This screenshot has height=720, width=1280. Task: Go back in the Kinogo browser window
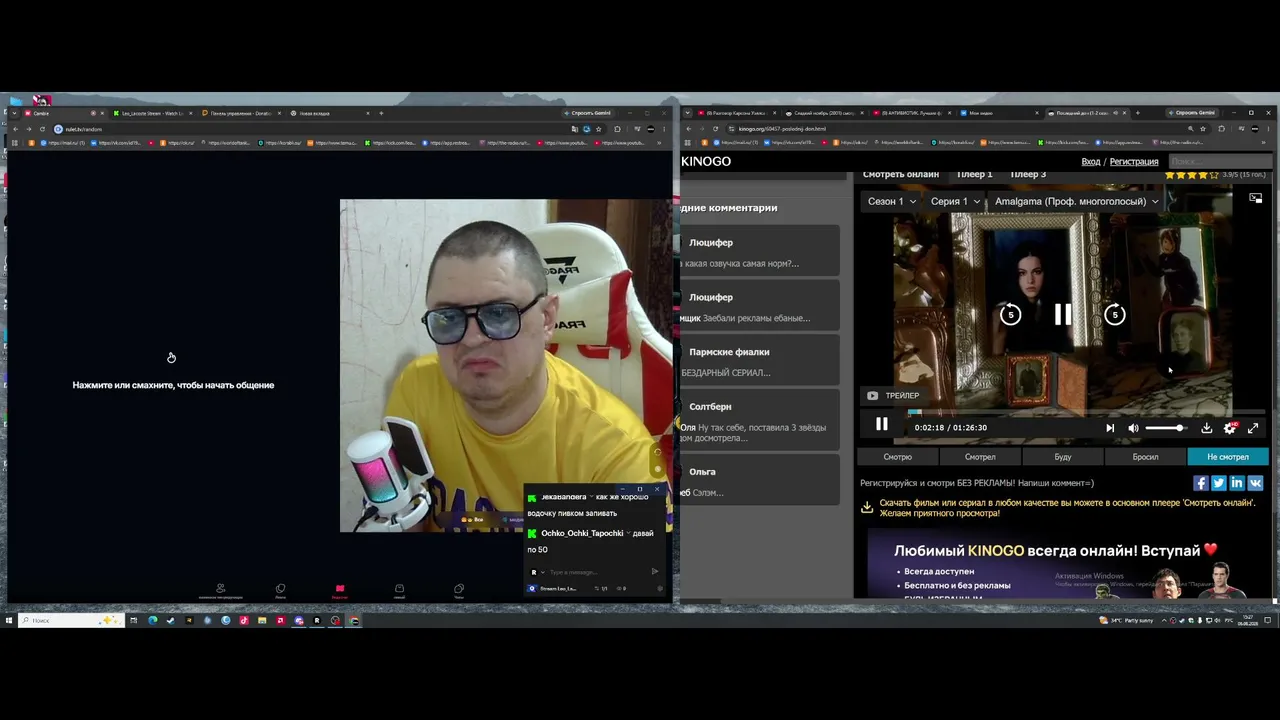[690, 129]
